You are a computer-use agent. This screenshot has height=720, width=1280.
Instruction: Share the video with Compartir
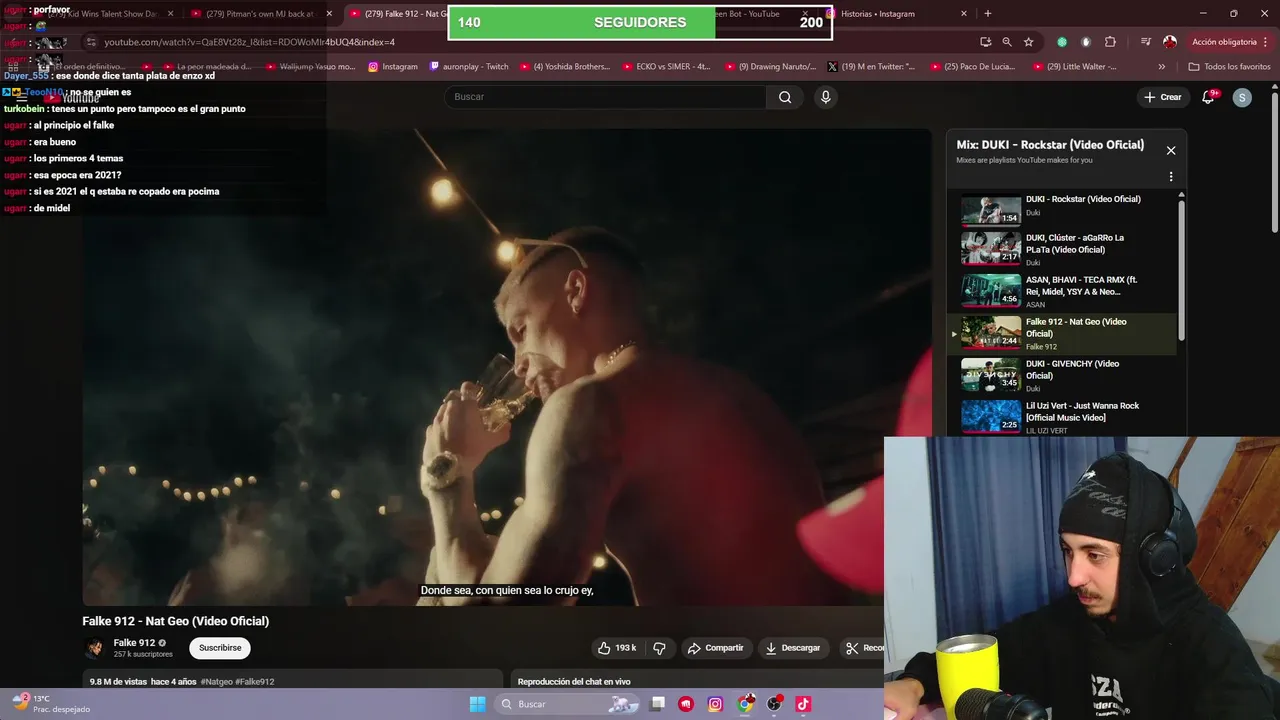(715, 648)
